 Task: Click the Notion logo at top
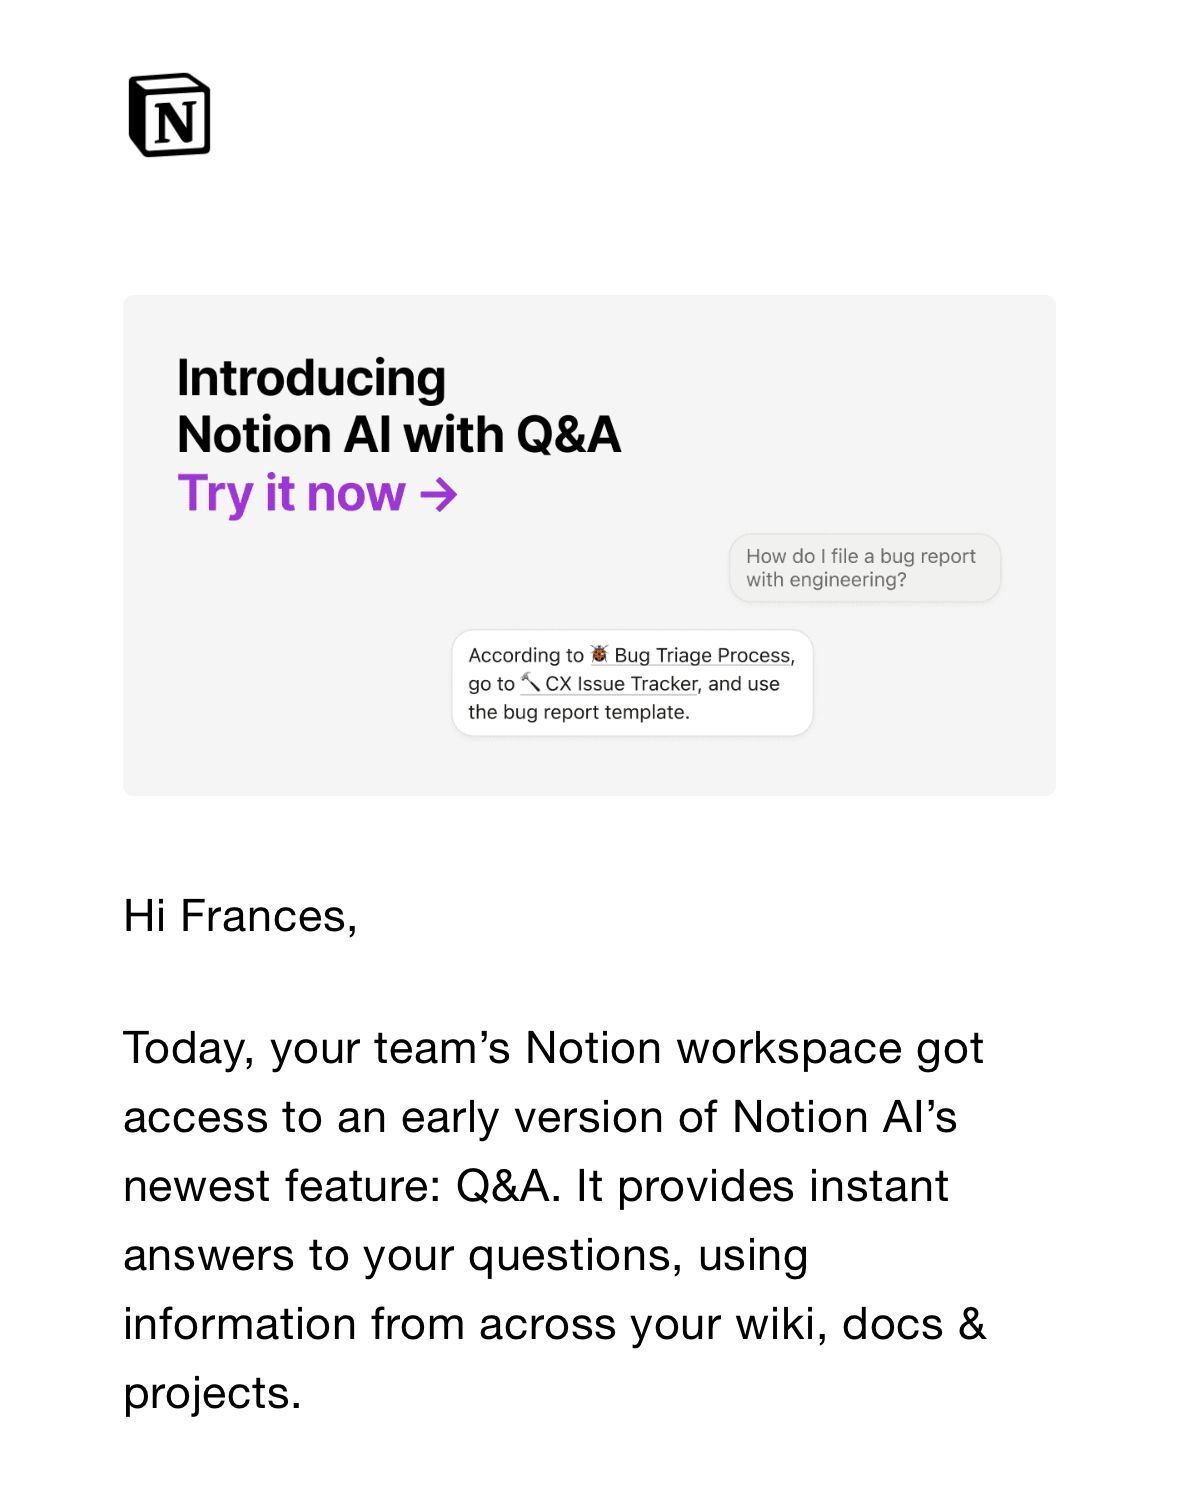point(169,115)
